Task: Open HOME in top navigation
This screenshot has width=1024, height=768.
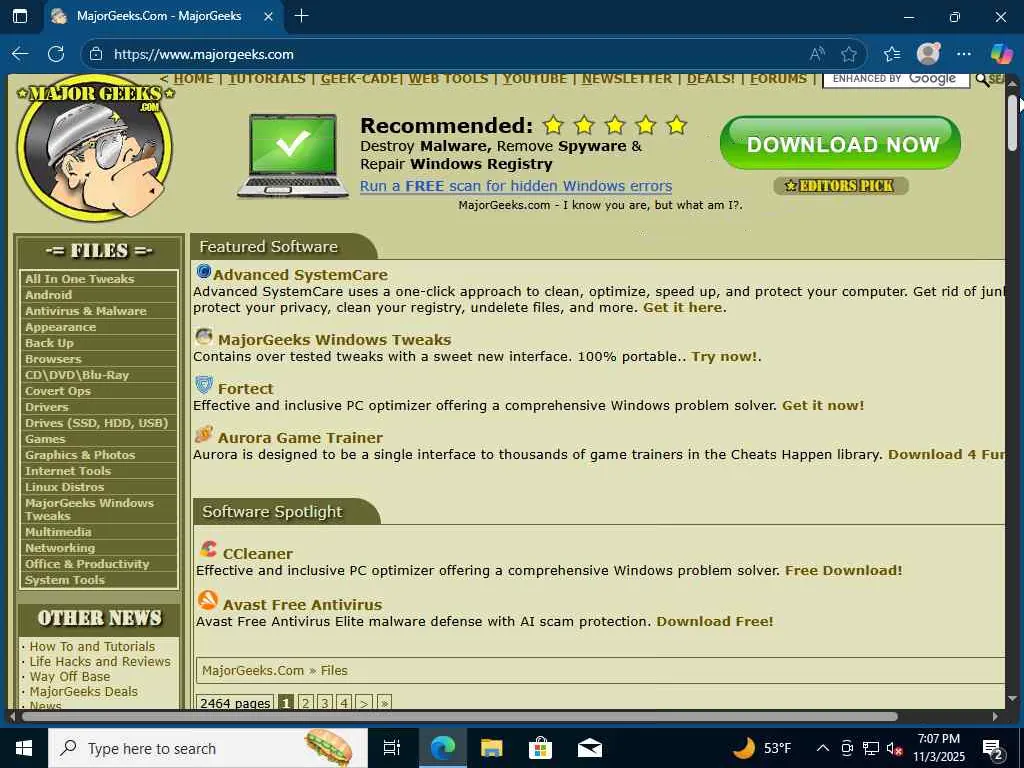Action: [193, 78]
